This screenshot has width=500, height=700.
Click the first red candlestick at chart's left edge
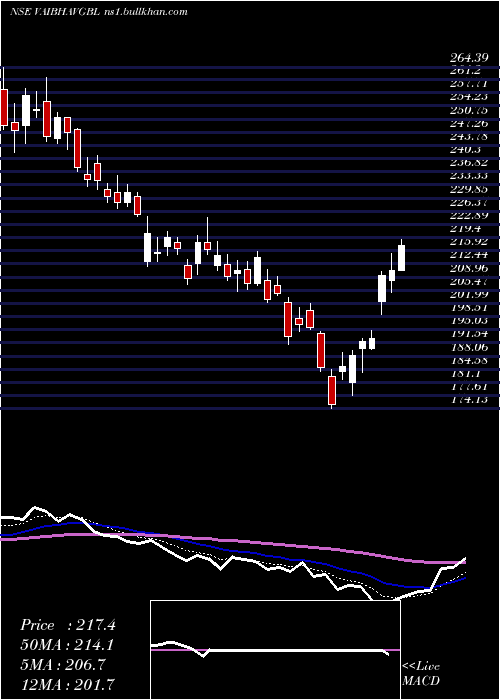click(4, 107)
